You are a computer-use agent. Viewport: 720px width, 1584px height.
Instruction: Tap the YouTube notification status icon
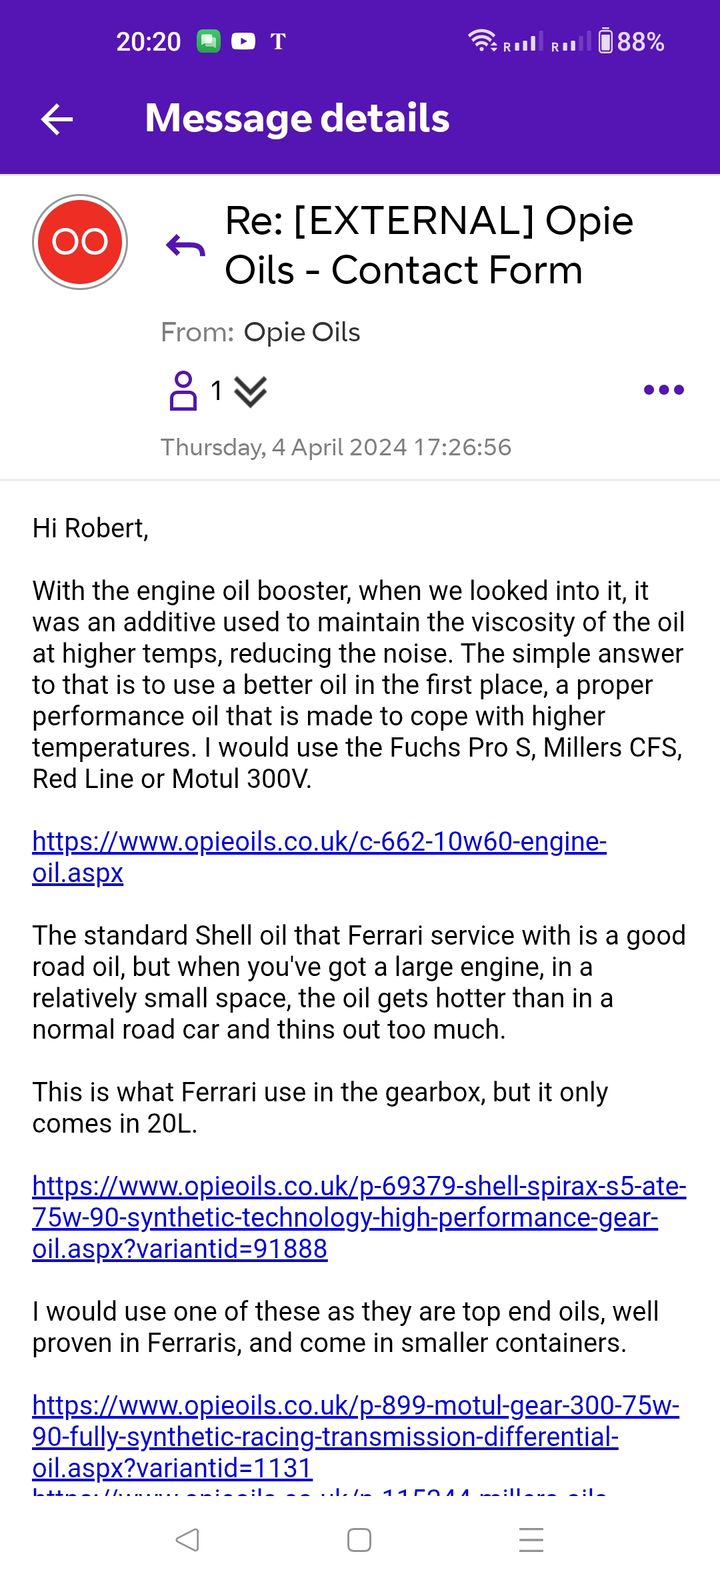point(243,42)
